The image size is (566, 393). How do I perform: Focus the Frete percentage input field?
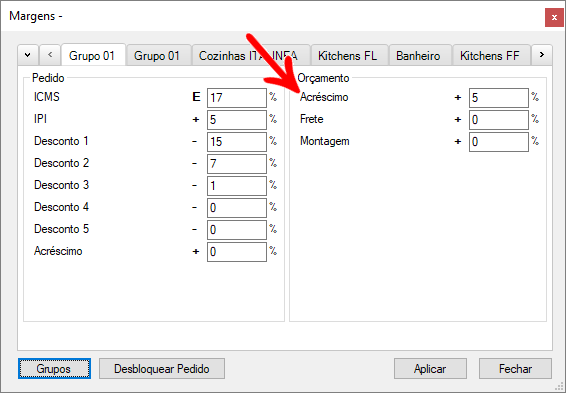pyautogui.click(x=499, y=120)
